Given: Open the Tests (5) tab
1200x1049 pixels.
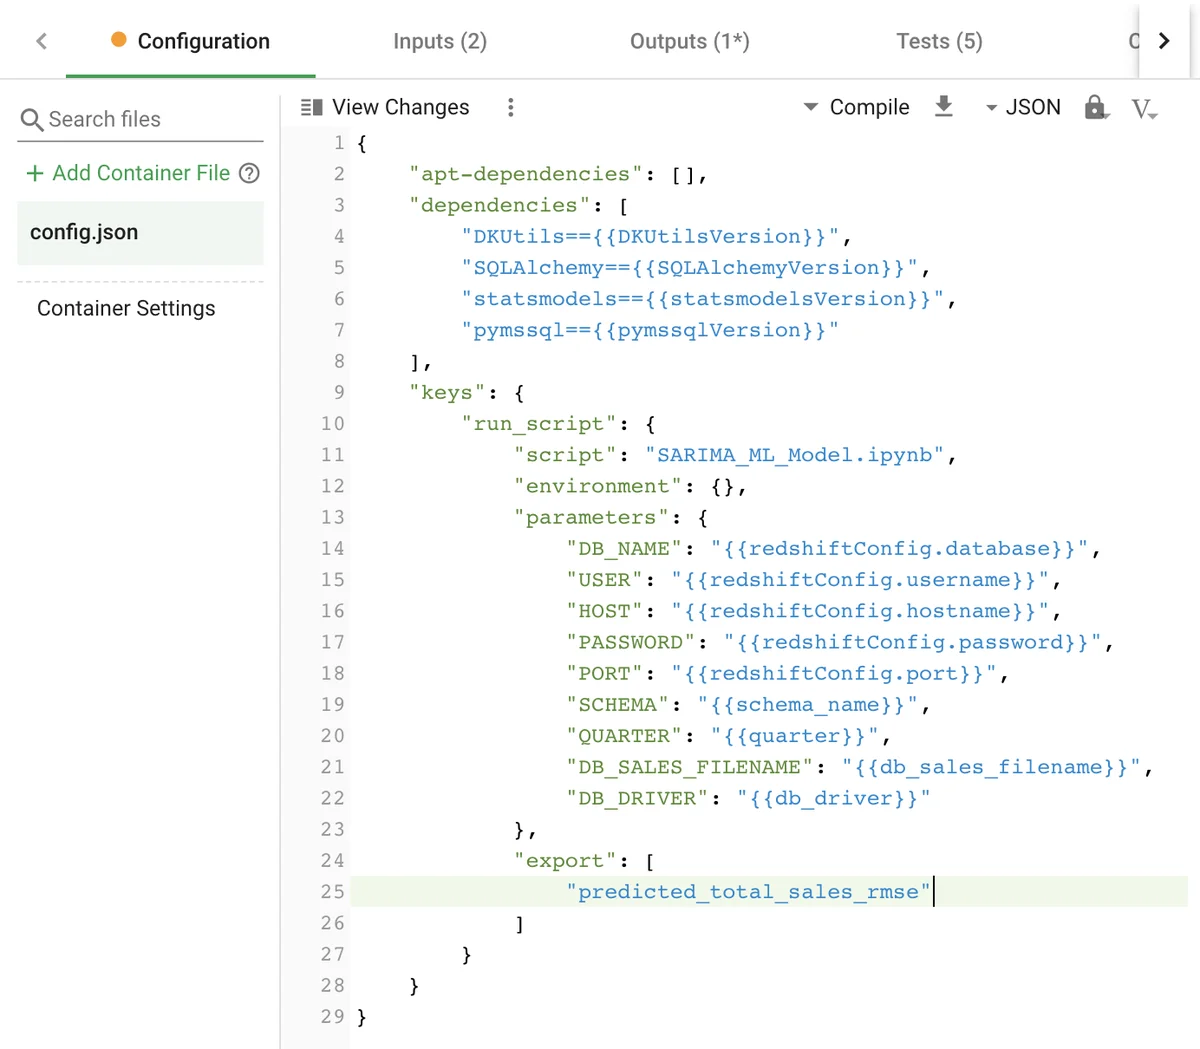Looking at the screenshot, I should 938,41.
